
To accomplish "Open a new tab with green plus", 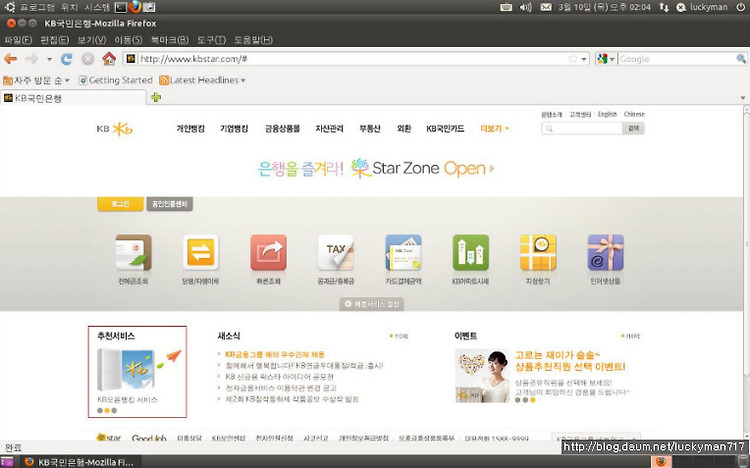I will click(x=156, y=98).
